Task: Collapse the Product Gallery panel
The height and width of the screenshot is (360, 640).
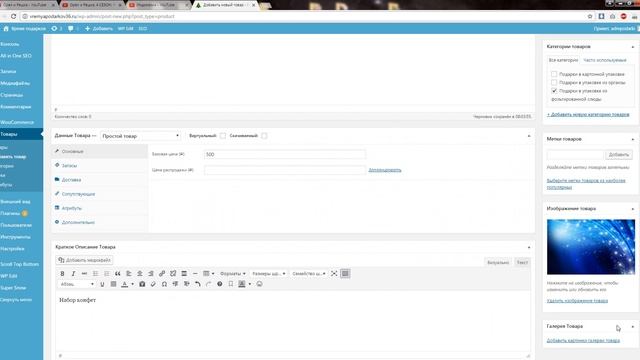Action: (633, 327)
